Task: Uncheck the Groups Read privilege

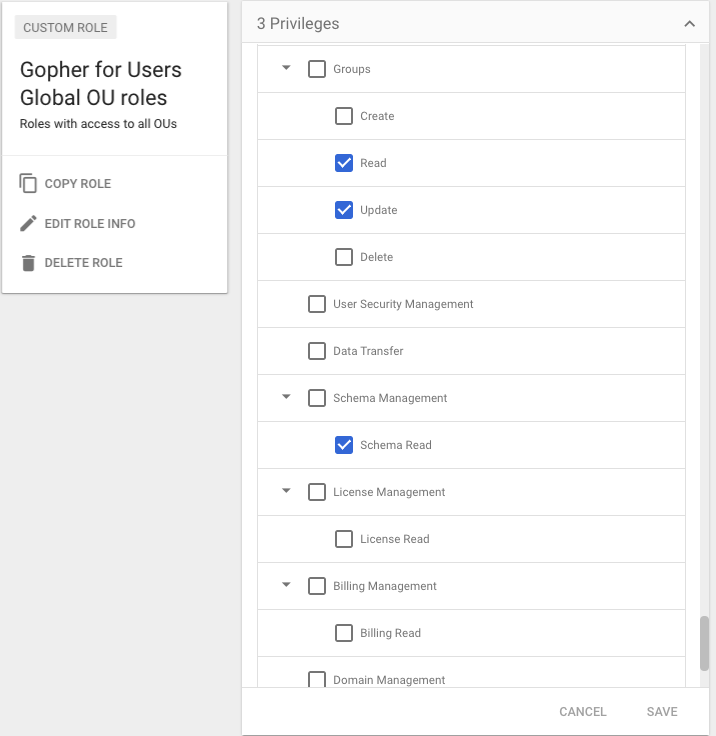Action: [344, 163]
